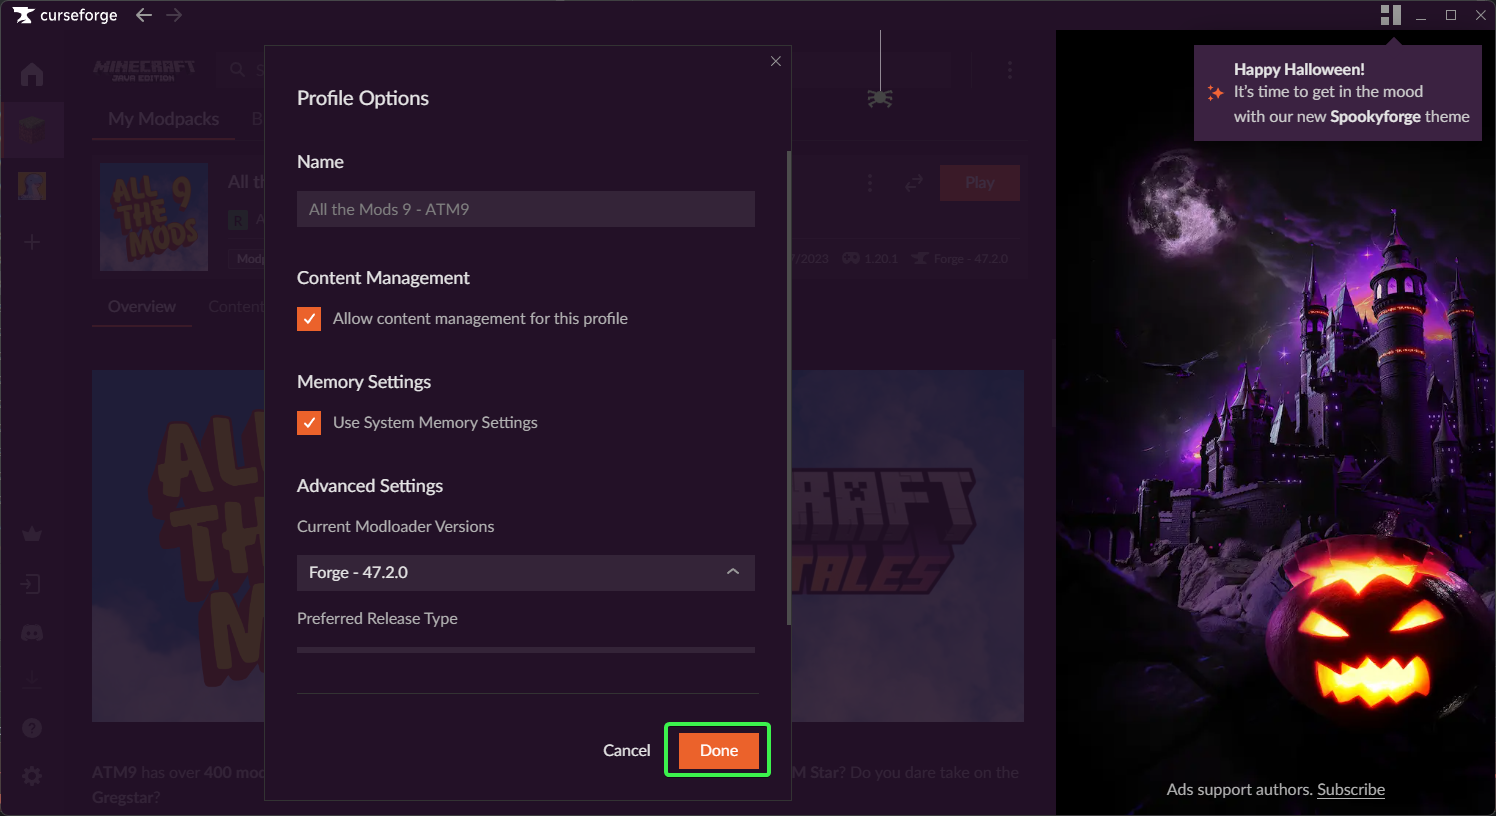Open the Forge - 47.2.0 modloader dropdown
The width and height of the screenshot is (1496, 816).
pos(526,573)
